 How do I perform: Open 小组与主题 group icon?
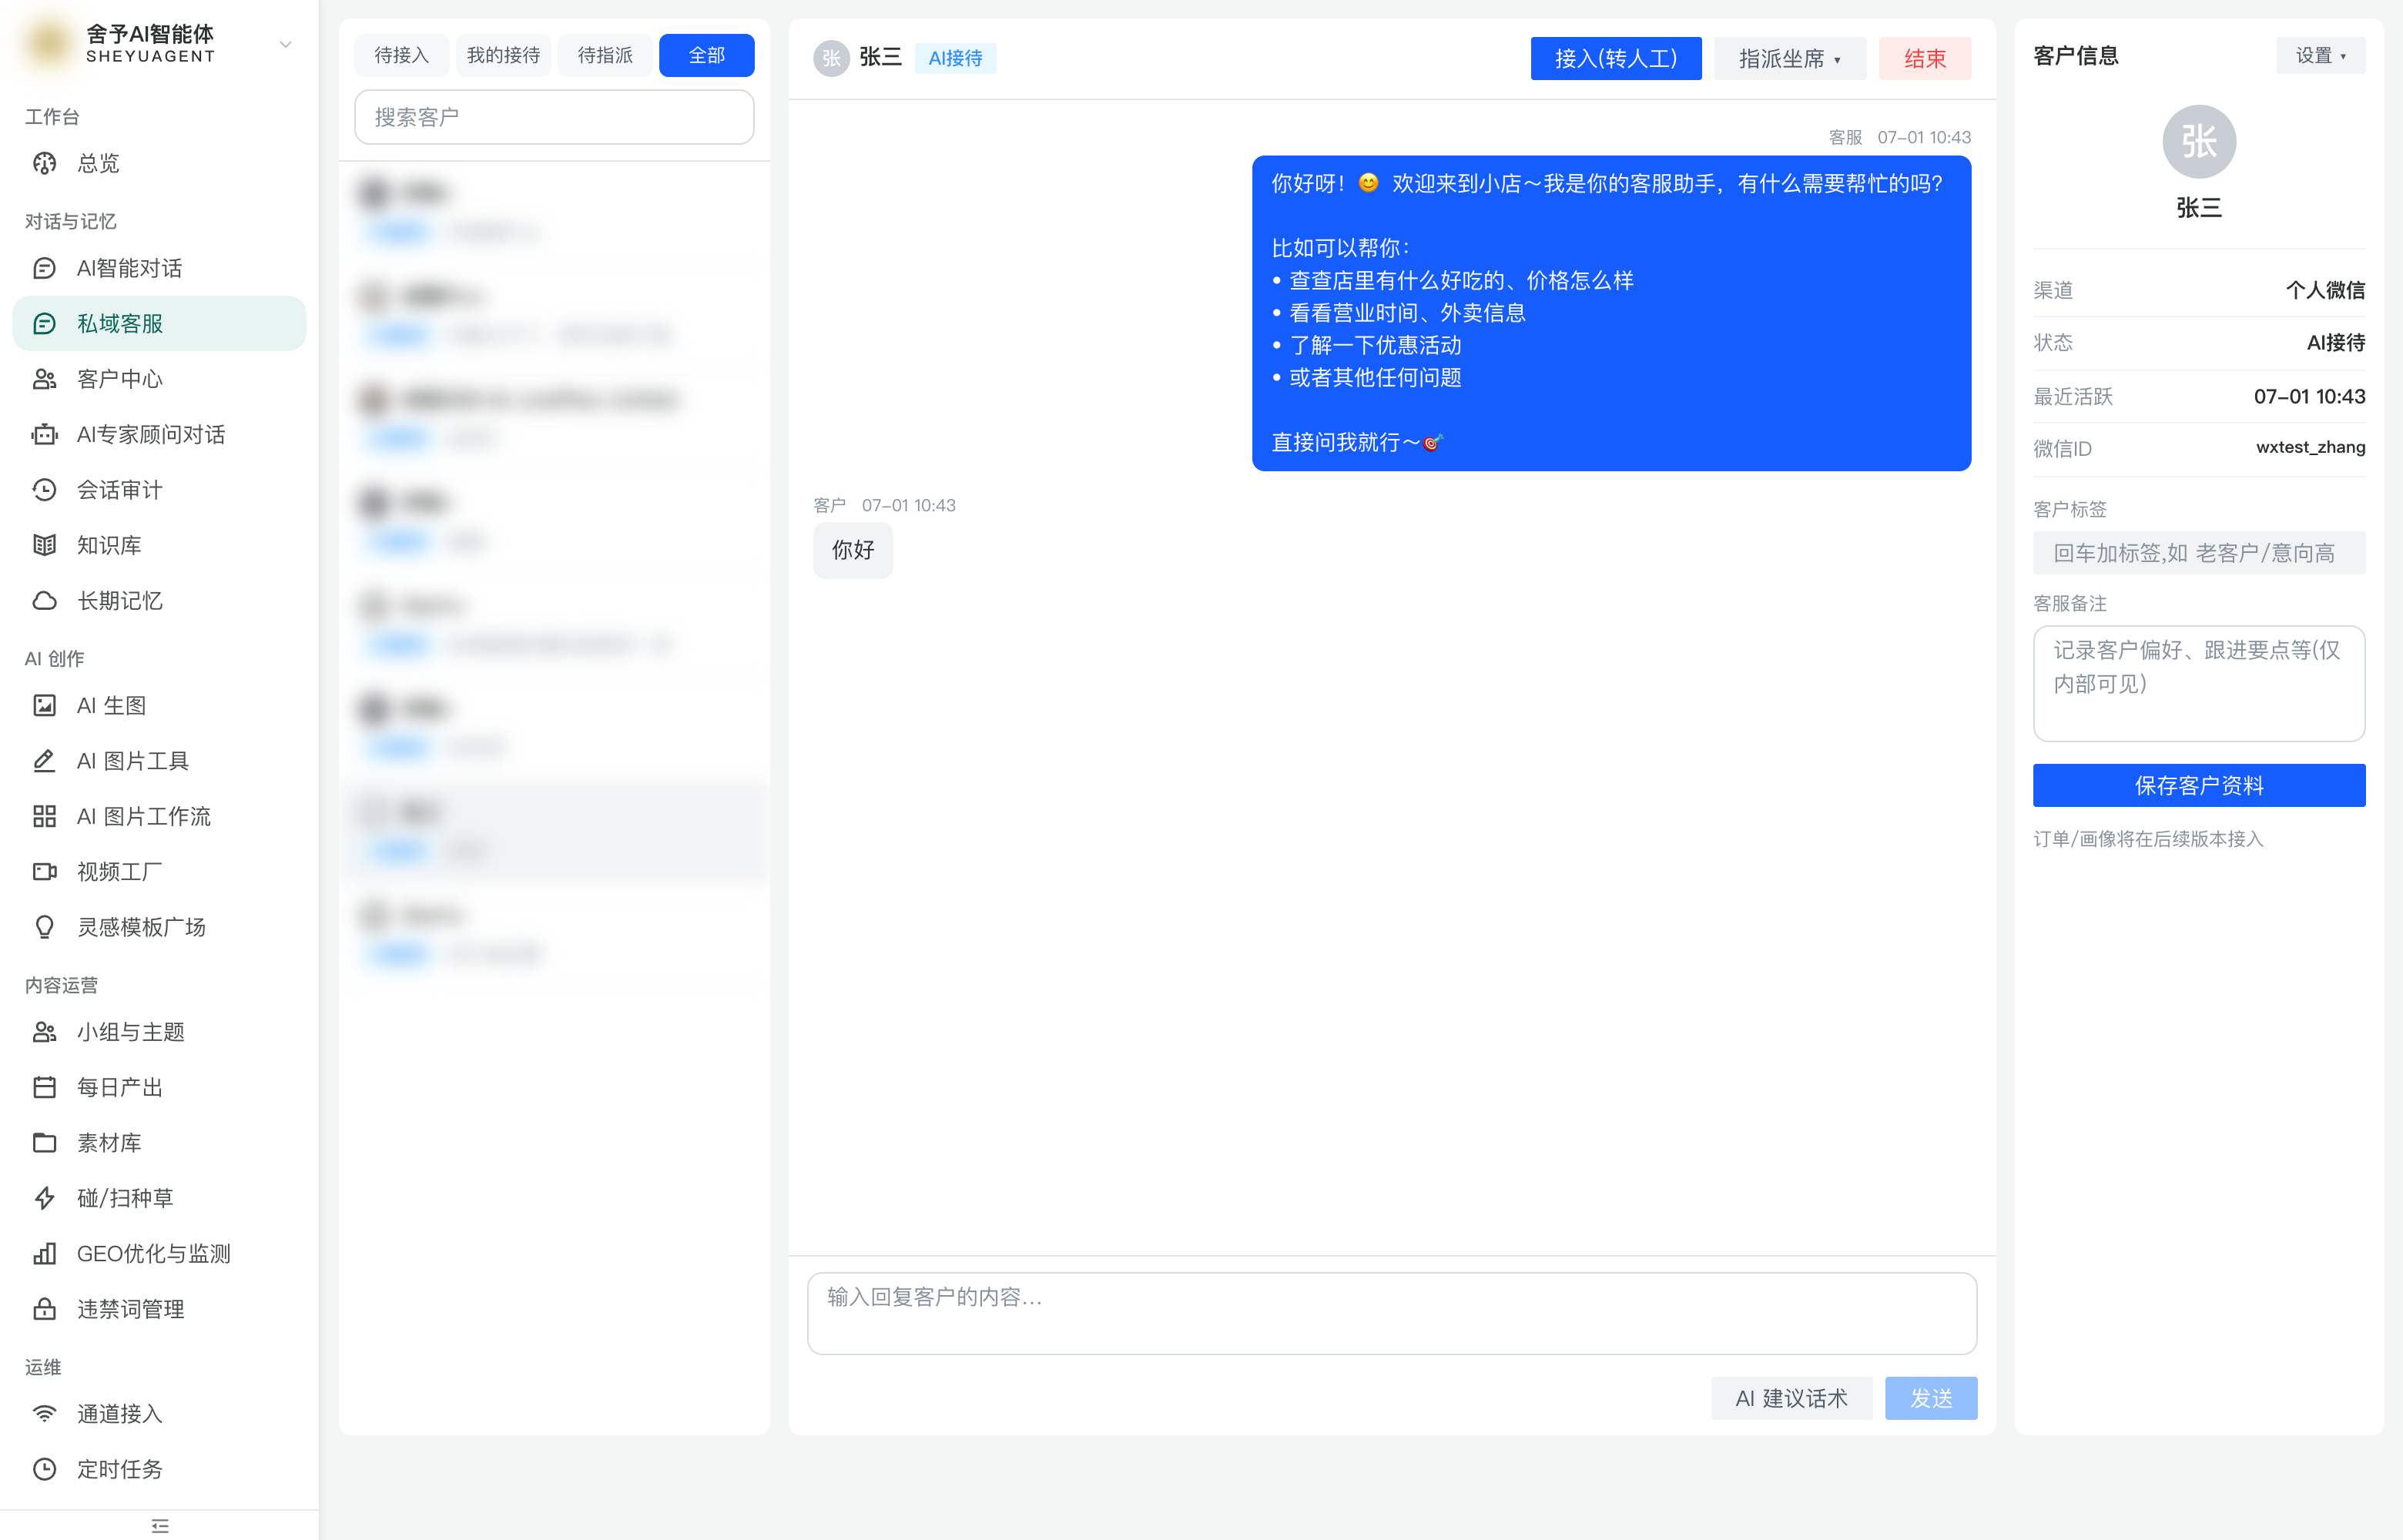[44, 1032]
